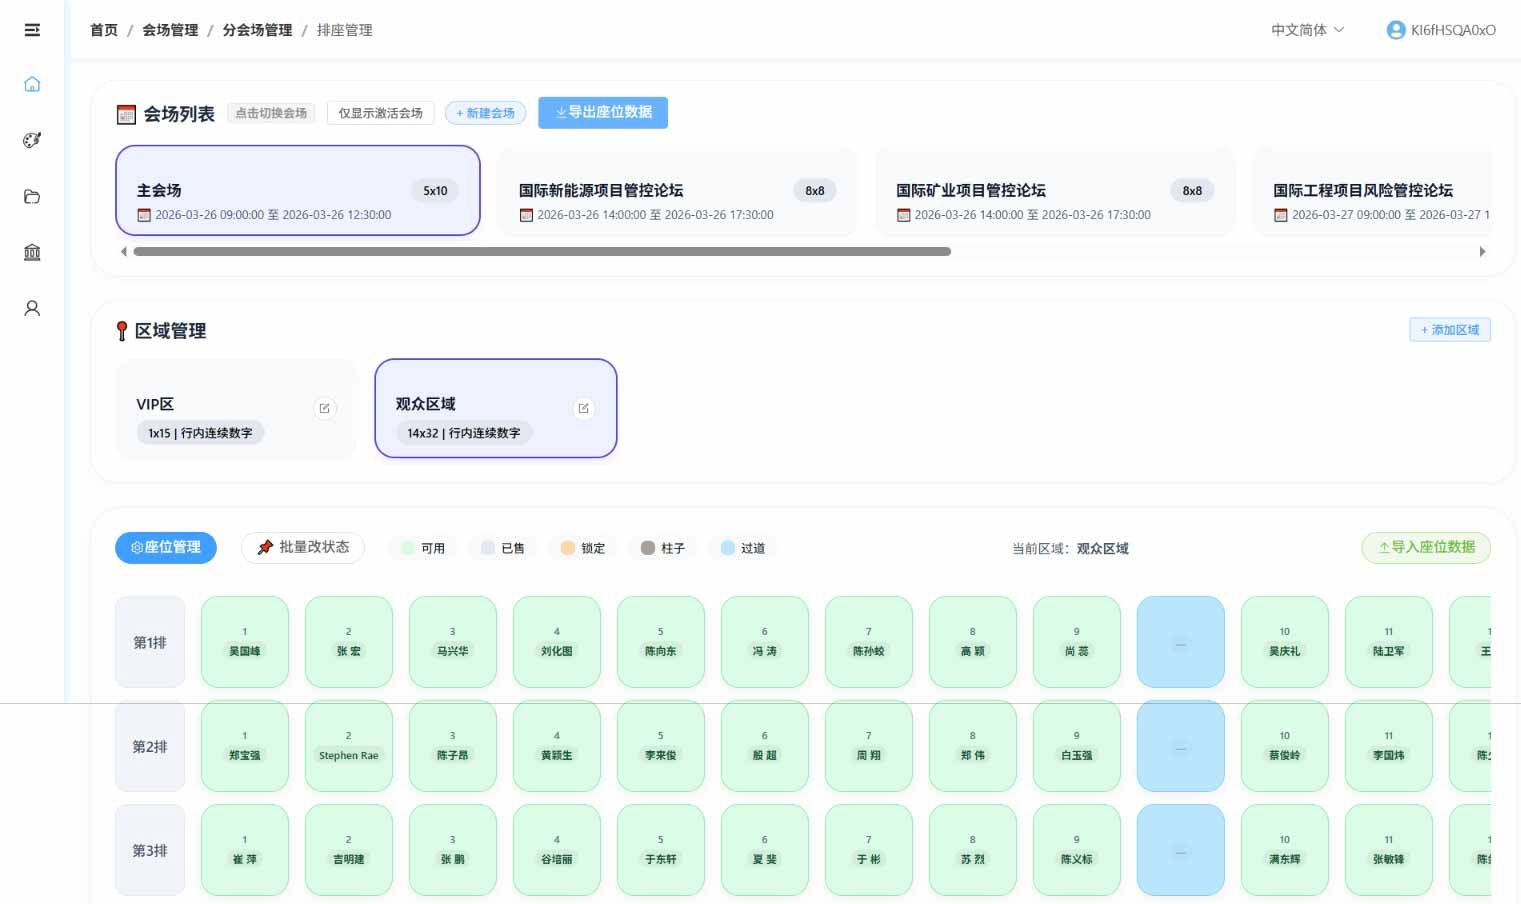Open the KI6fHSQA0xO user menu
This screenshot has height=904, width=1521.
(x=1441, y=30)
